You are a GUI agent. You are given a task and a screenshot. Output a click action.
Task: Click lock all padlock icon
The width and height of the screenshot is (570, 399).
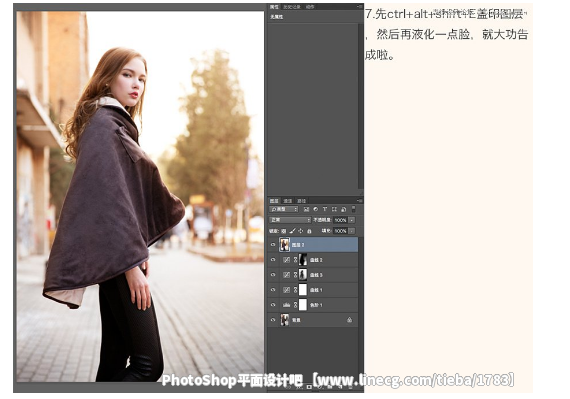[309, 231]
